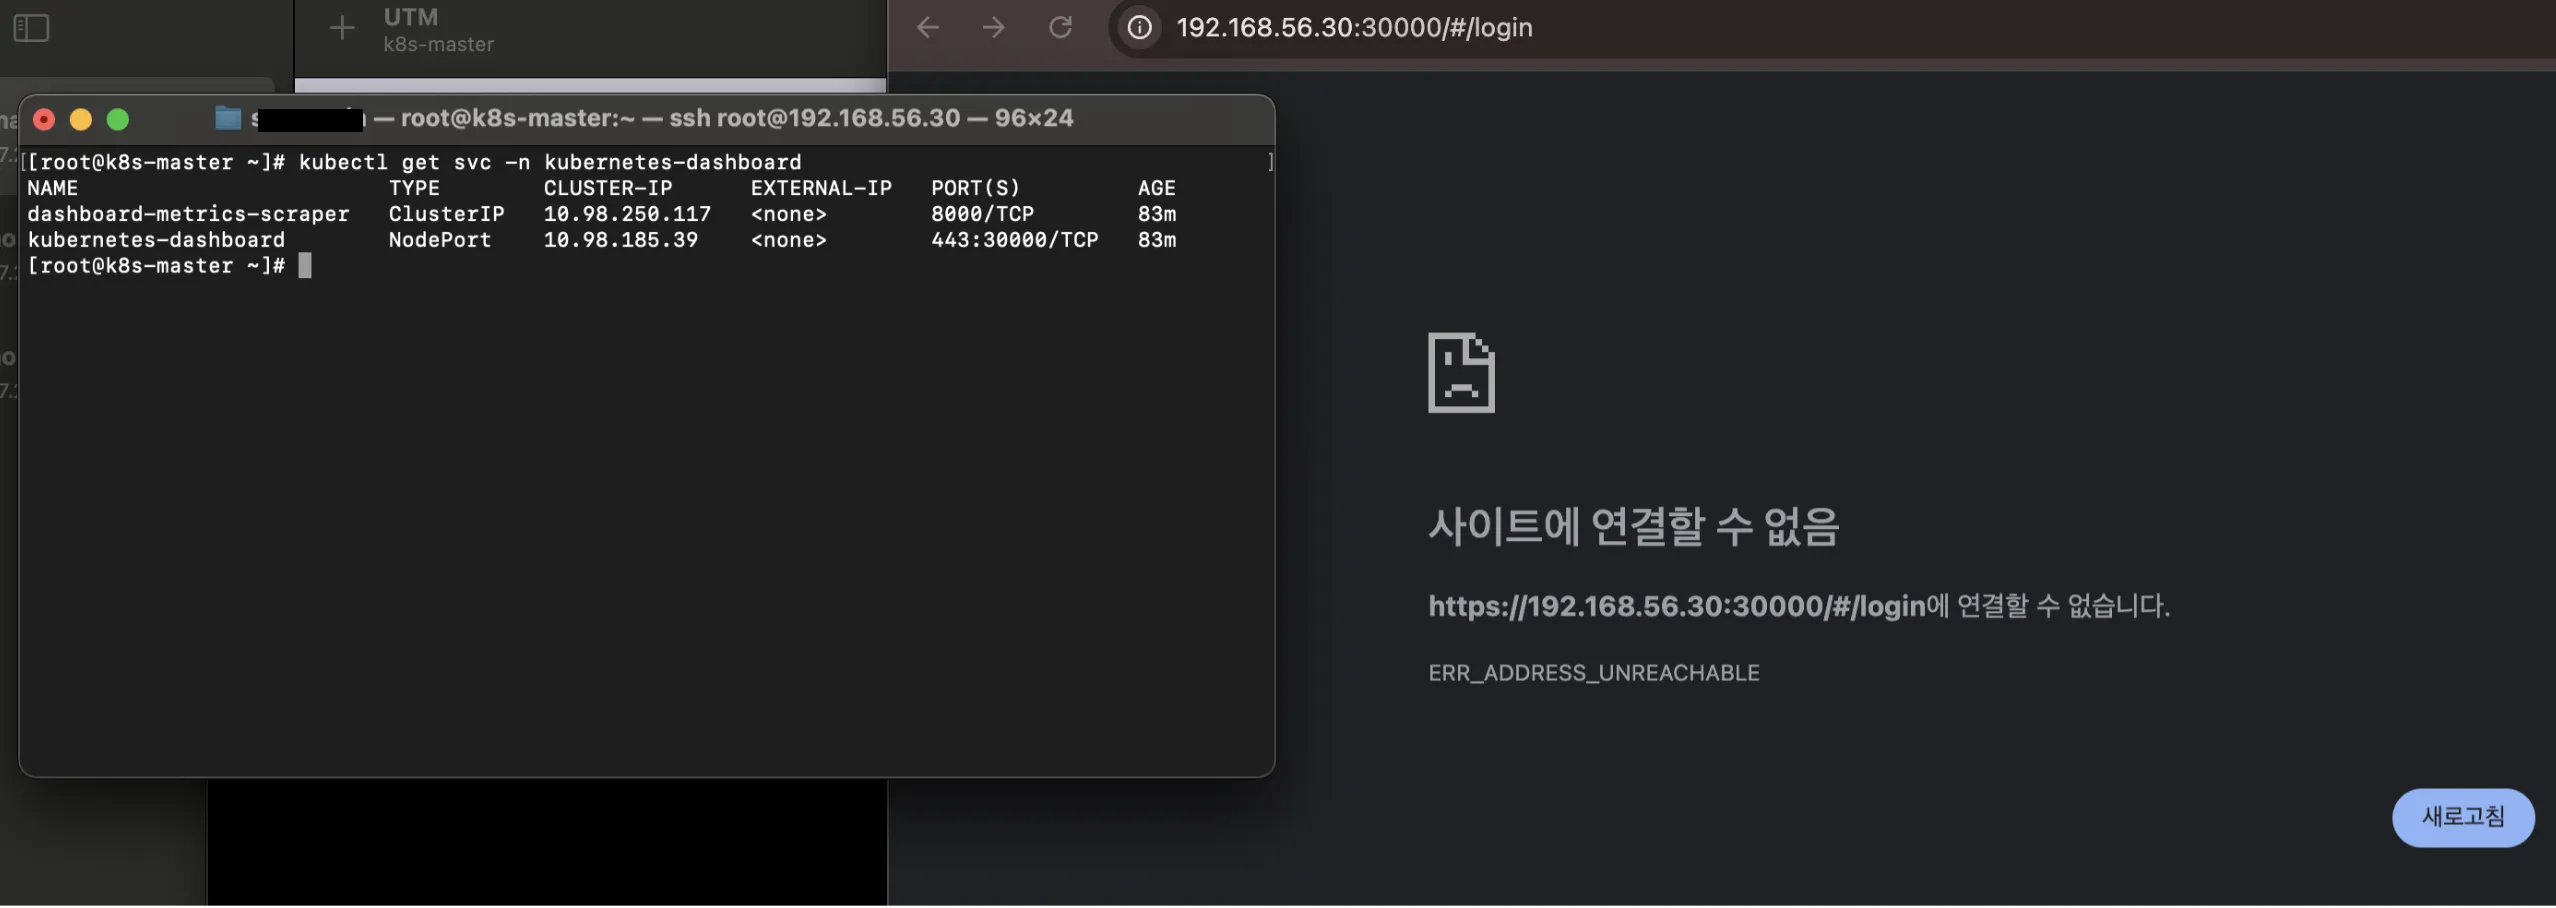Click port value '8000/TCP'
This screenshot has height=908, width=2556.
pyautogui.click(x=983, y=214)
